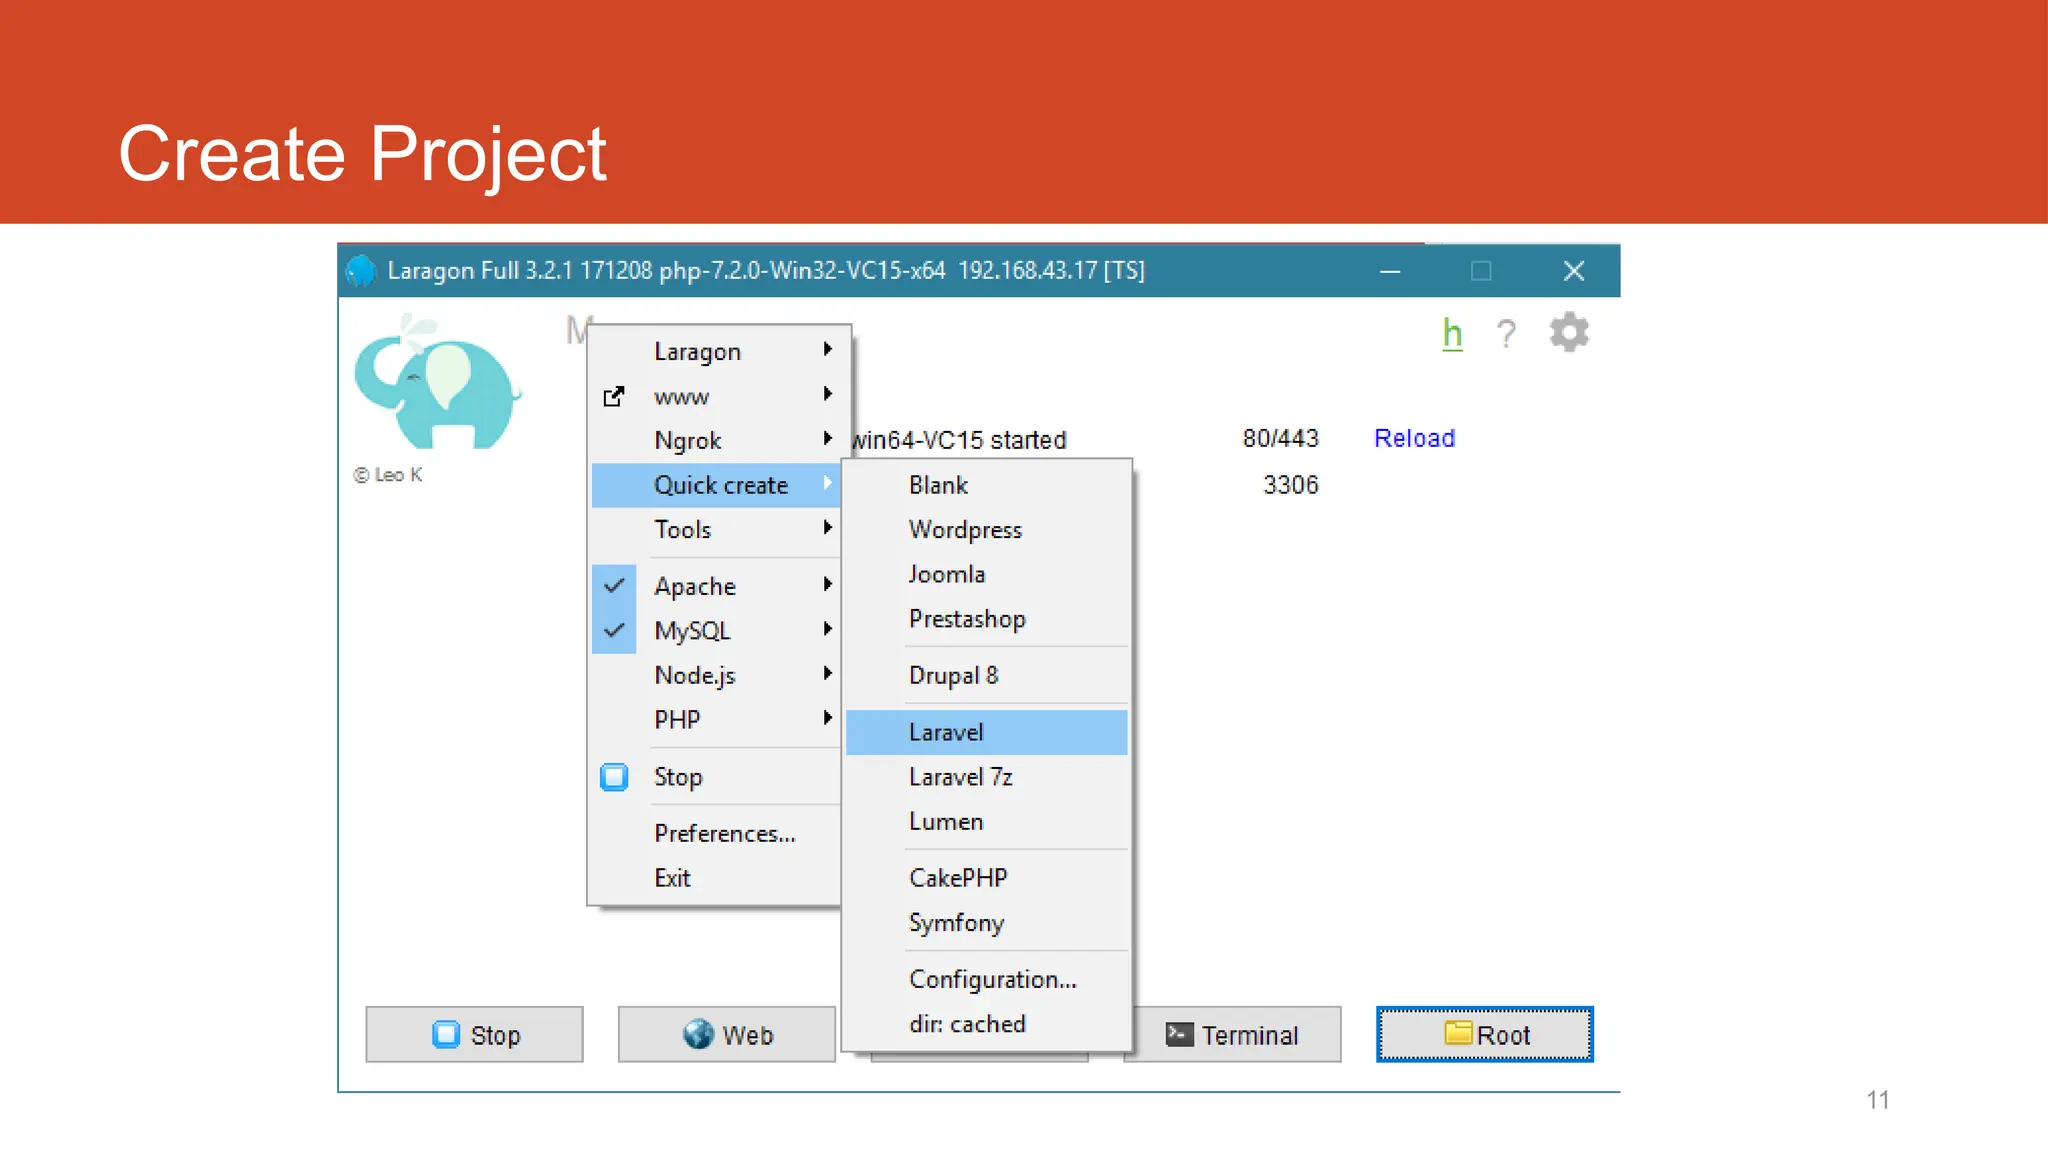Open the Ngrok menu entry
The width and height of the screenshot is (2048, 1152).
[x=716, y=440]
